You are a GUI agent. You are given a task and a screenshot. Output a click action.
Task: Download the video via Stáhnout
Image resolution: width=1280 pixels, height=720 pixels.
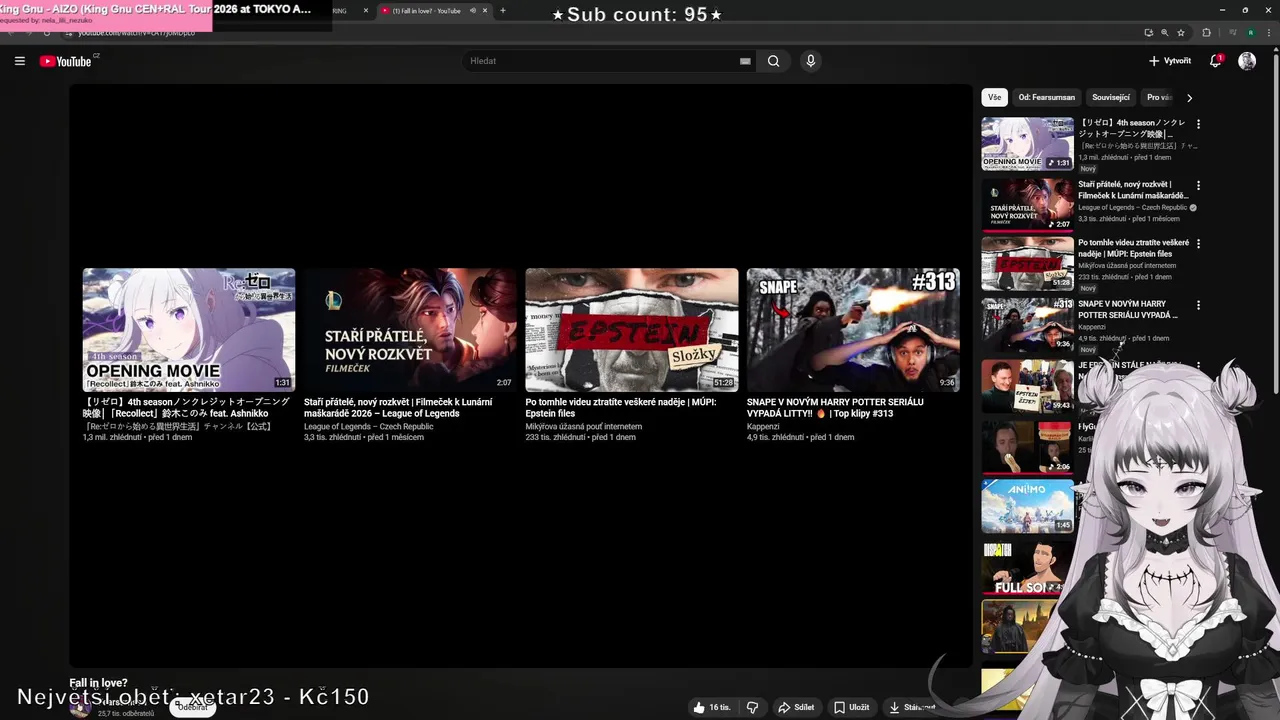click(x=912, y=707)
